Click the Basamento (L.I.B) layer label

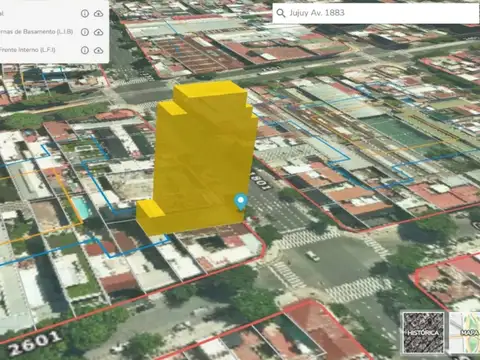37,32
